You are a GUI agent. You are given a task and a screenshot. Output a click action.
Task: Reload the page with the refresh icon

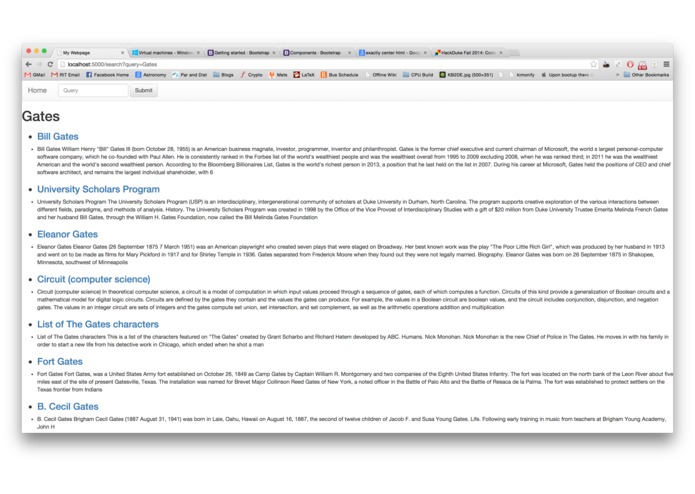(50, 64)
